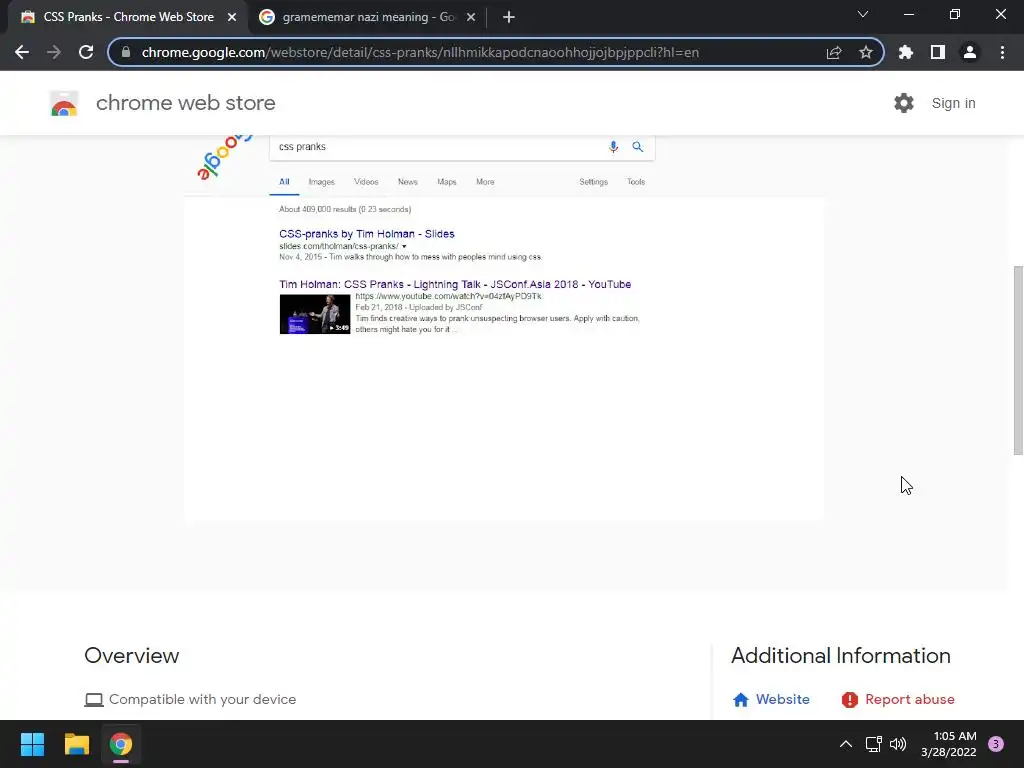Click the home icon beside Website
Viewport: 1024px width, 768px height.
[741, 700]
